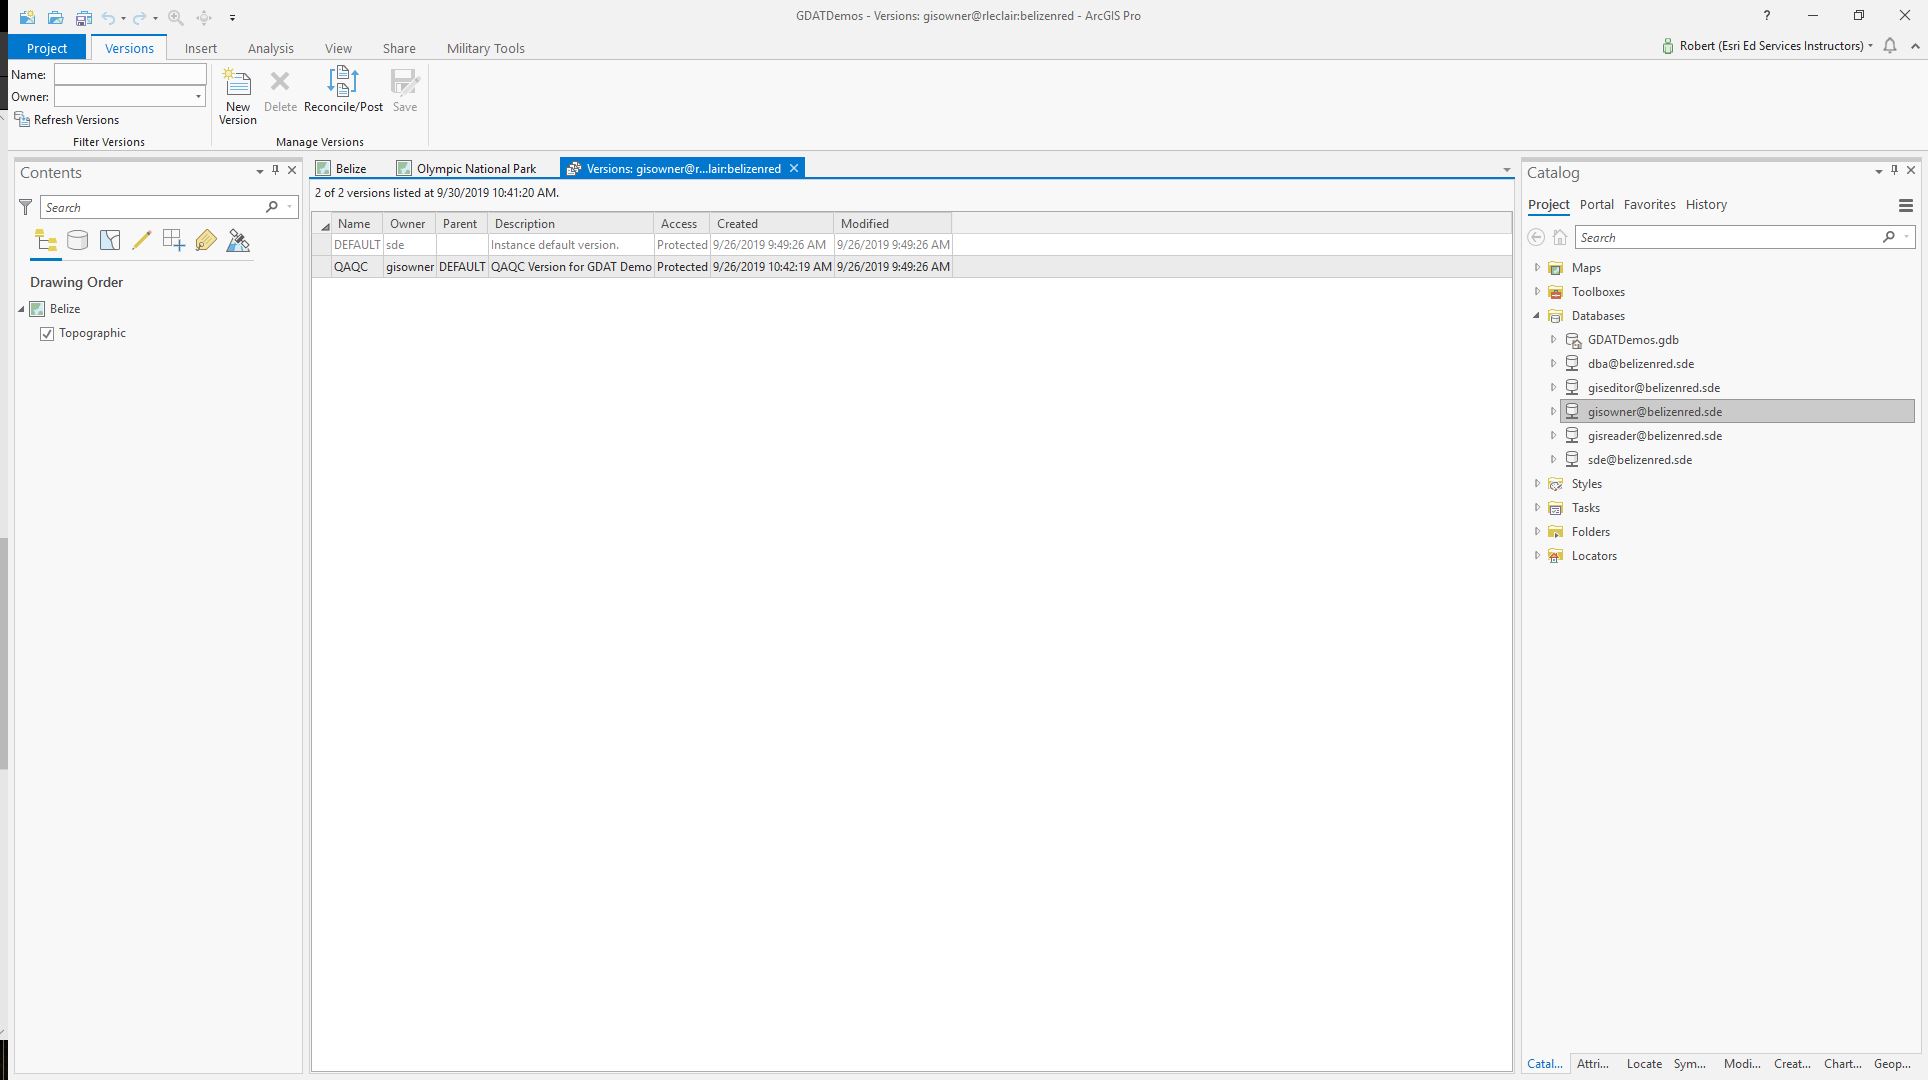The width and height of the screenshot is (1928, 1080).
Task: Click the Contents filter funnel icon
Action: click(x=26, y=207)
